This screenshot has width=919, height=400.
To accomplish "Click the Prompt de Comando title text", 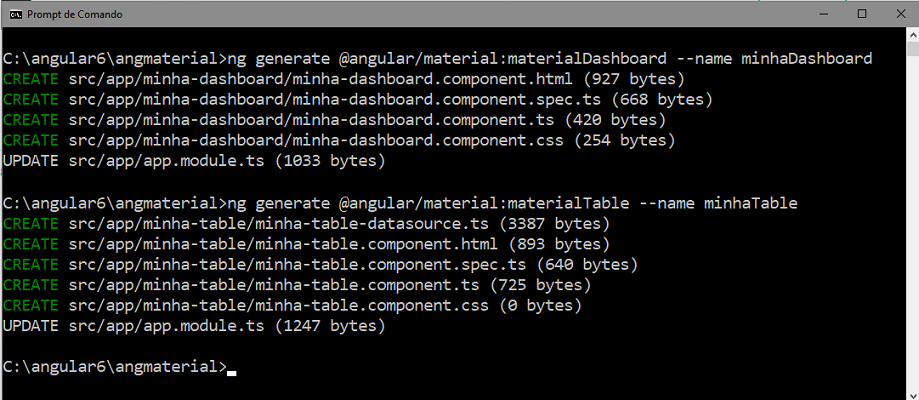I will pos(75,15).
